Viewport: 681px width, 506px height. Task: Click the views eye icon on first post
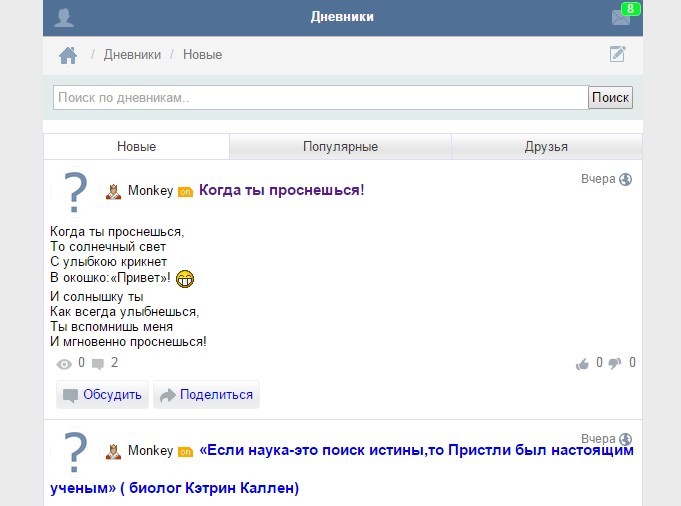point(65,364)
